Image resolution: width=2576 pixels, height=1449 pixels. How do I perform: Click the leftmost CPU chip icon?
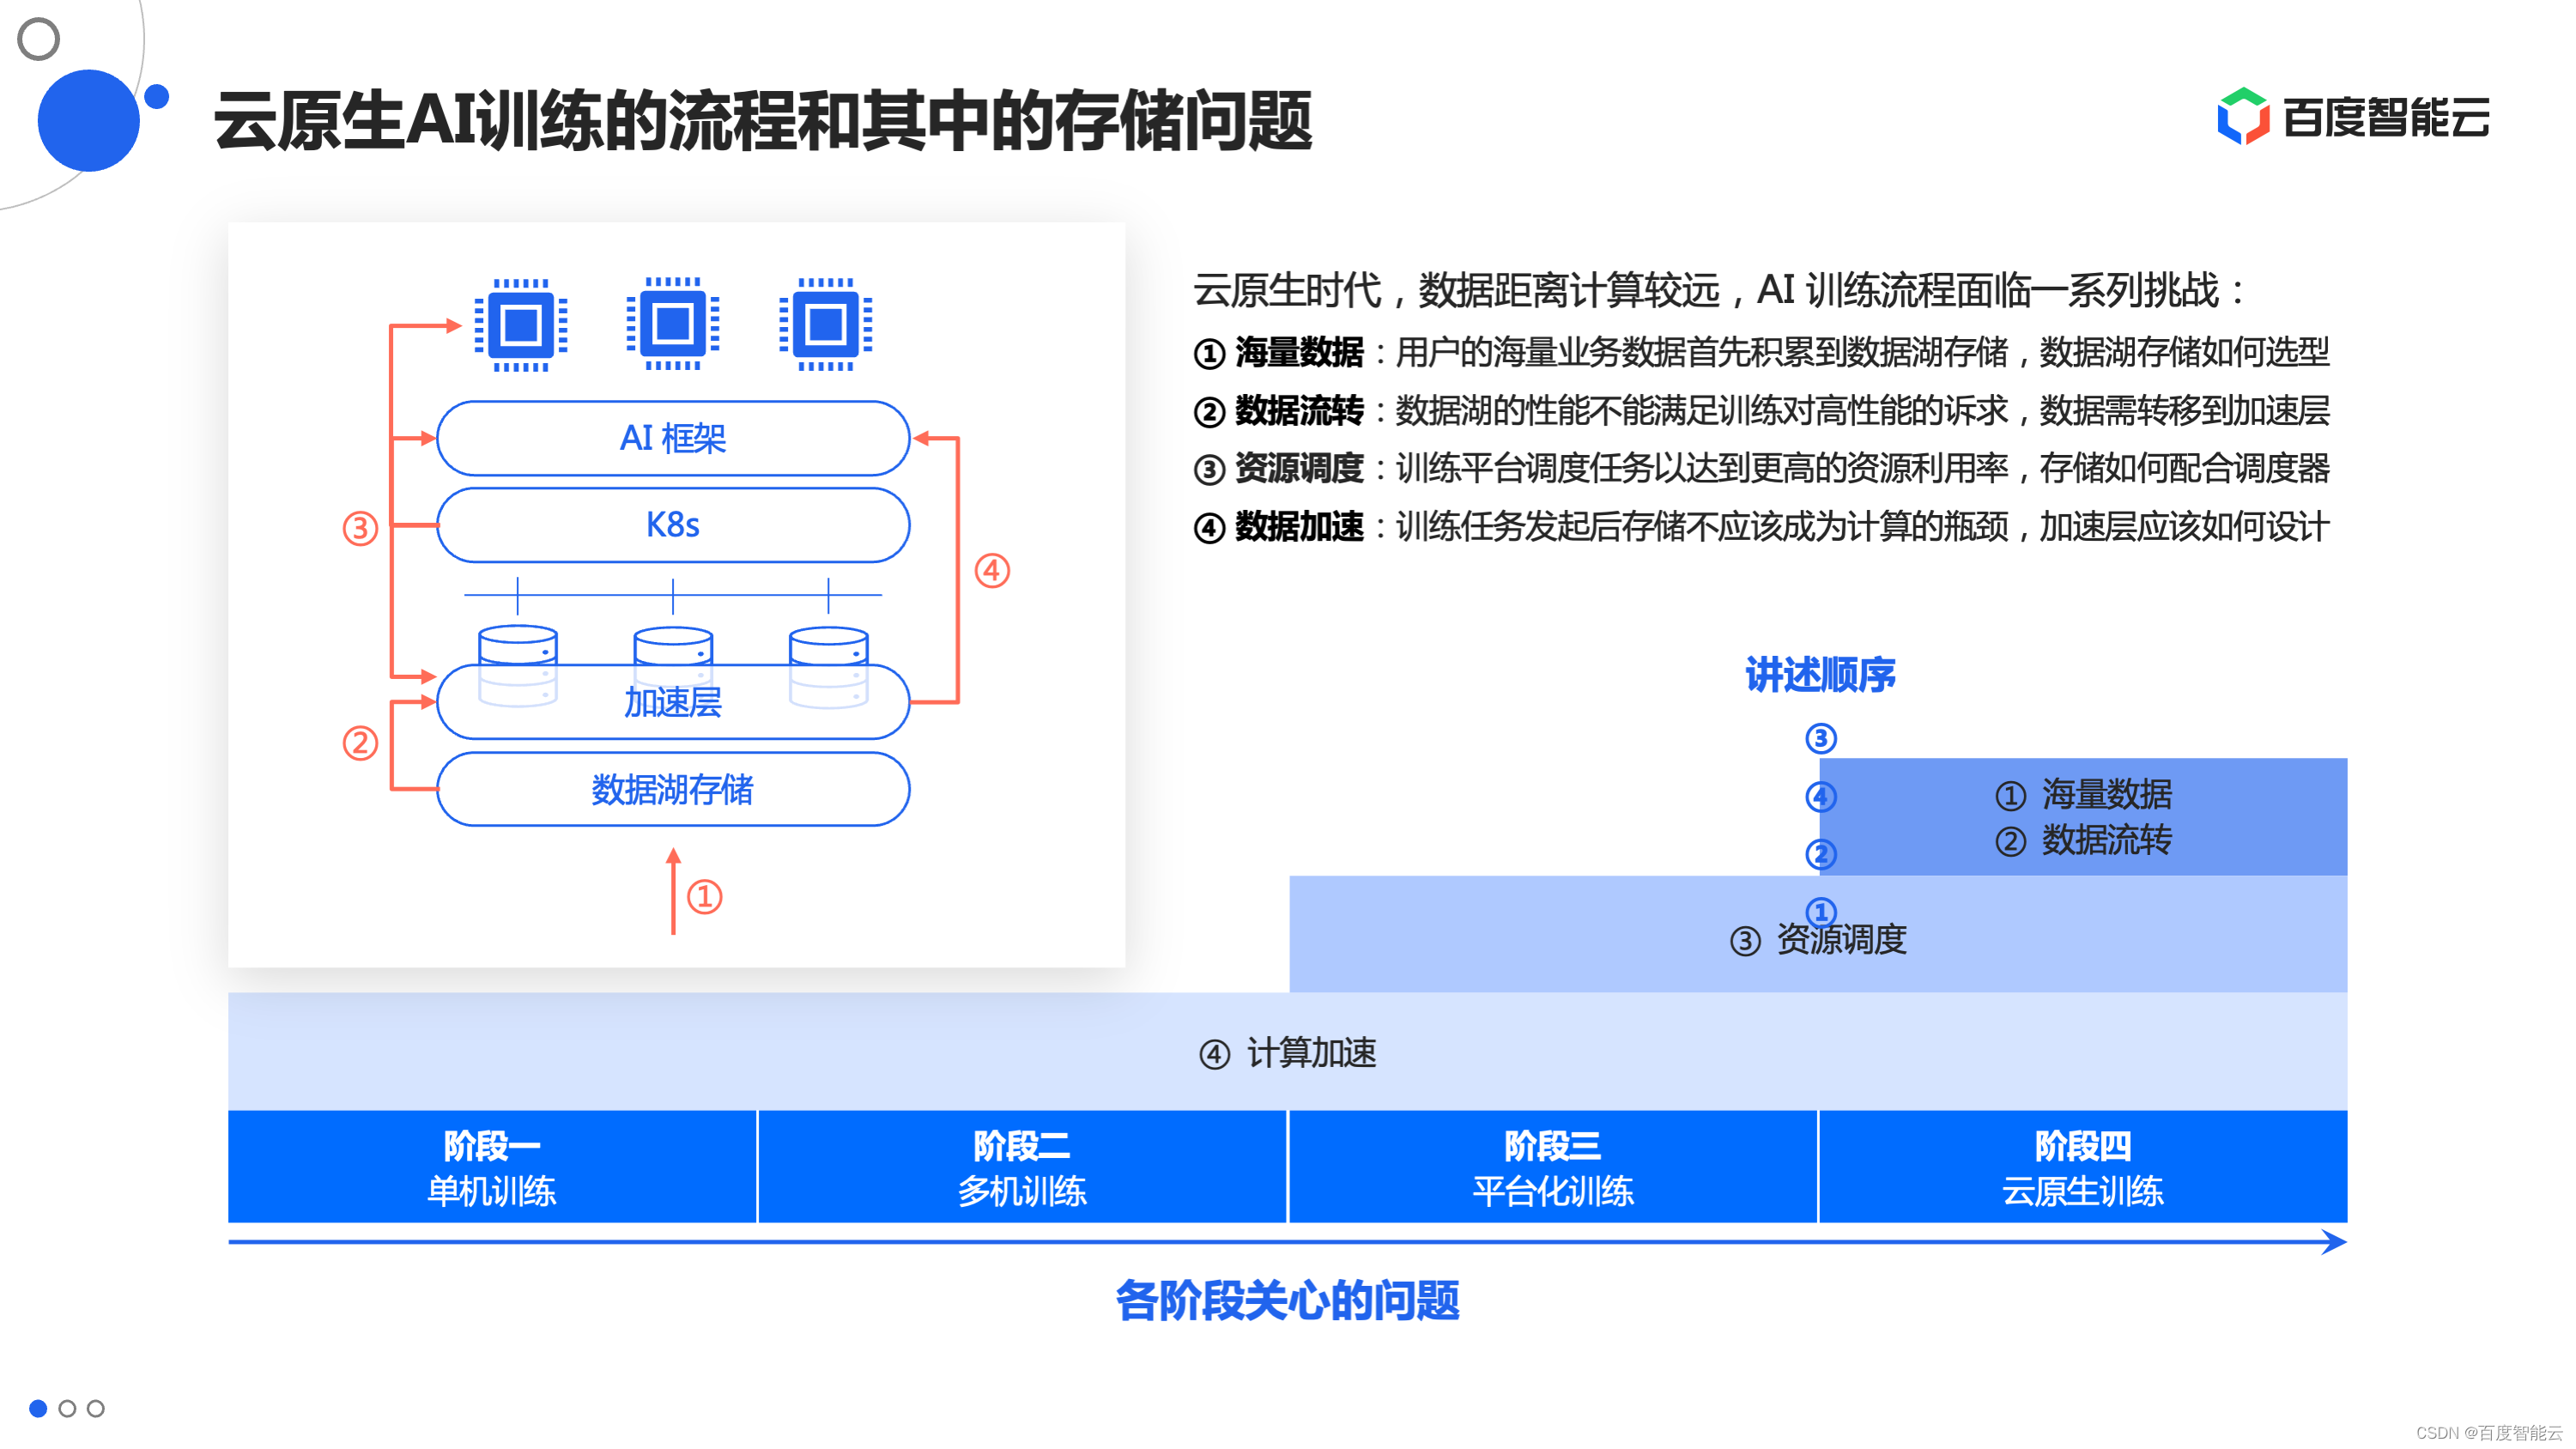520,325
